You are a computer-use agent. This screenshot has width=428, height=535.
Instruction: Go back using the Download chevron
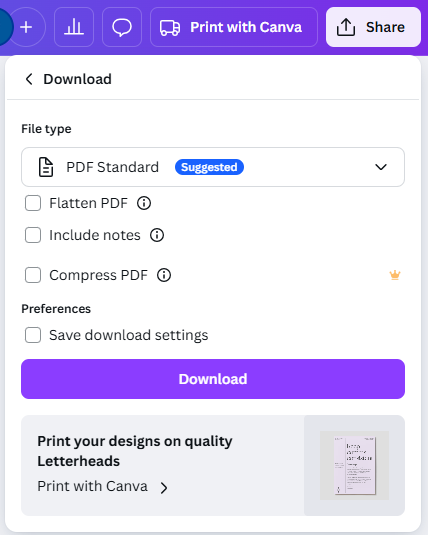coord(29,79)
